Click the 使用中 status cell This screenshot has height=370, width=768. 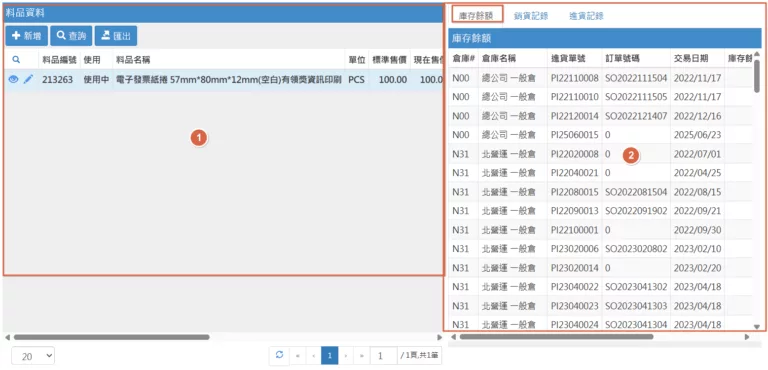[96, 79]
